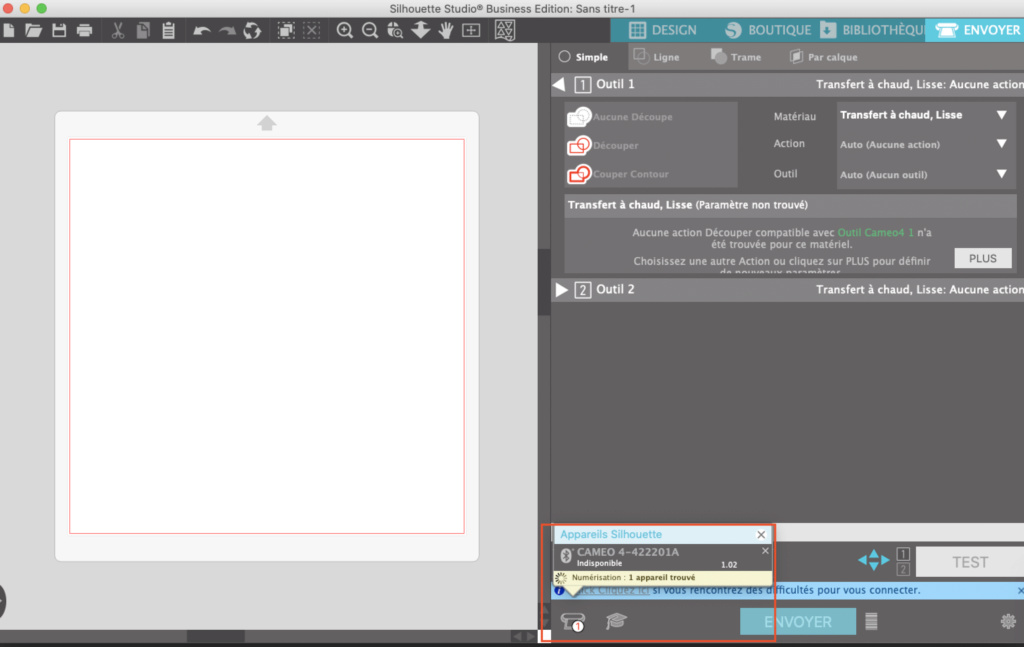Click the green Outil Cameo4 1 link
1024x647 pixels.
coord(875,232)
